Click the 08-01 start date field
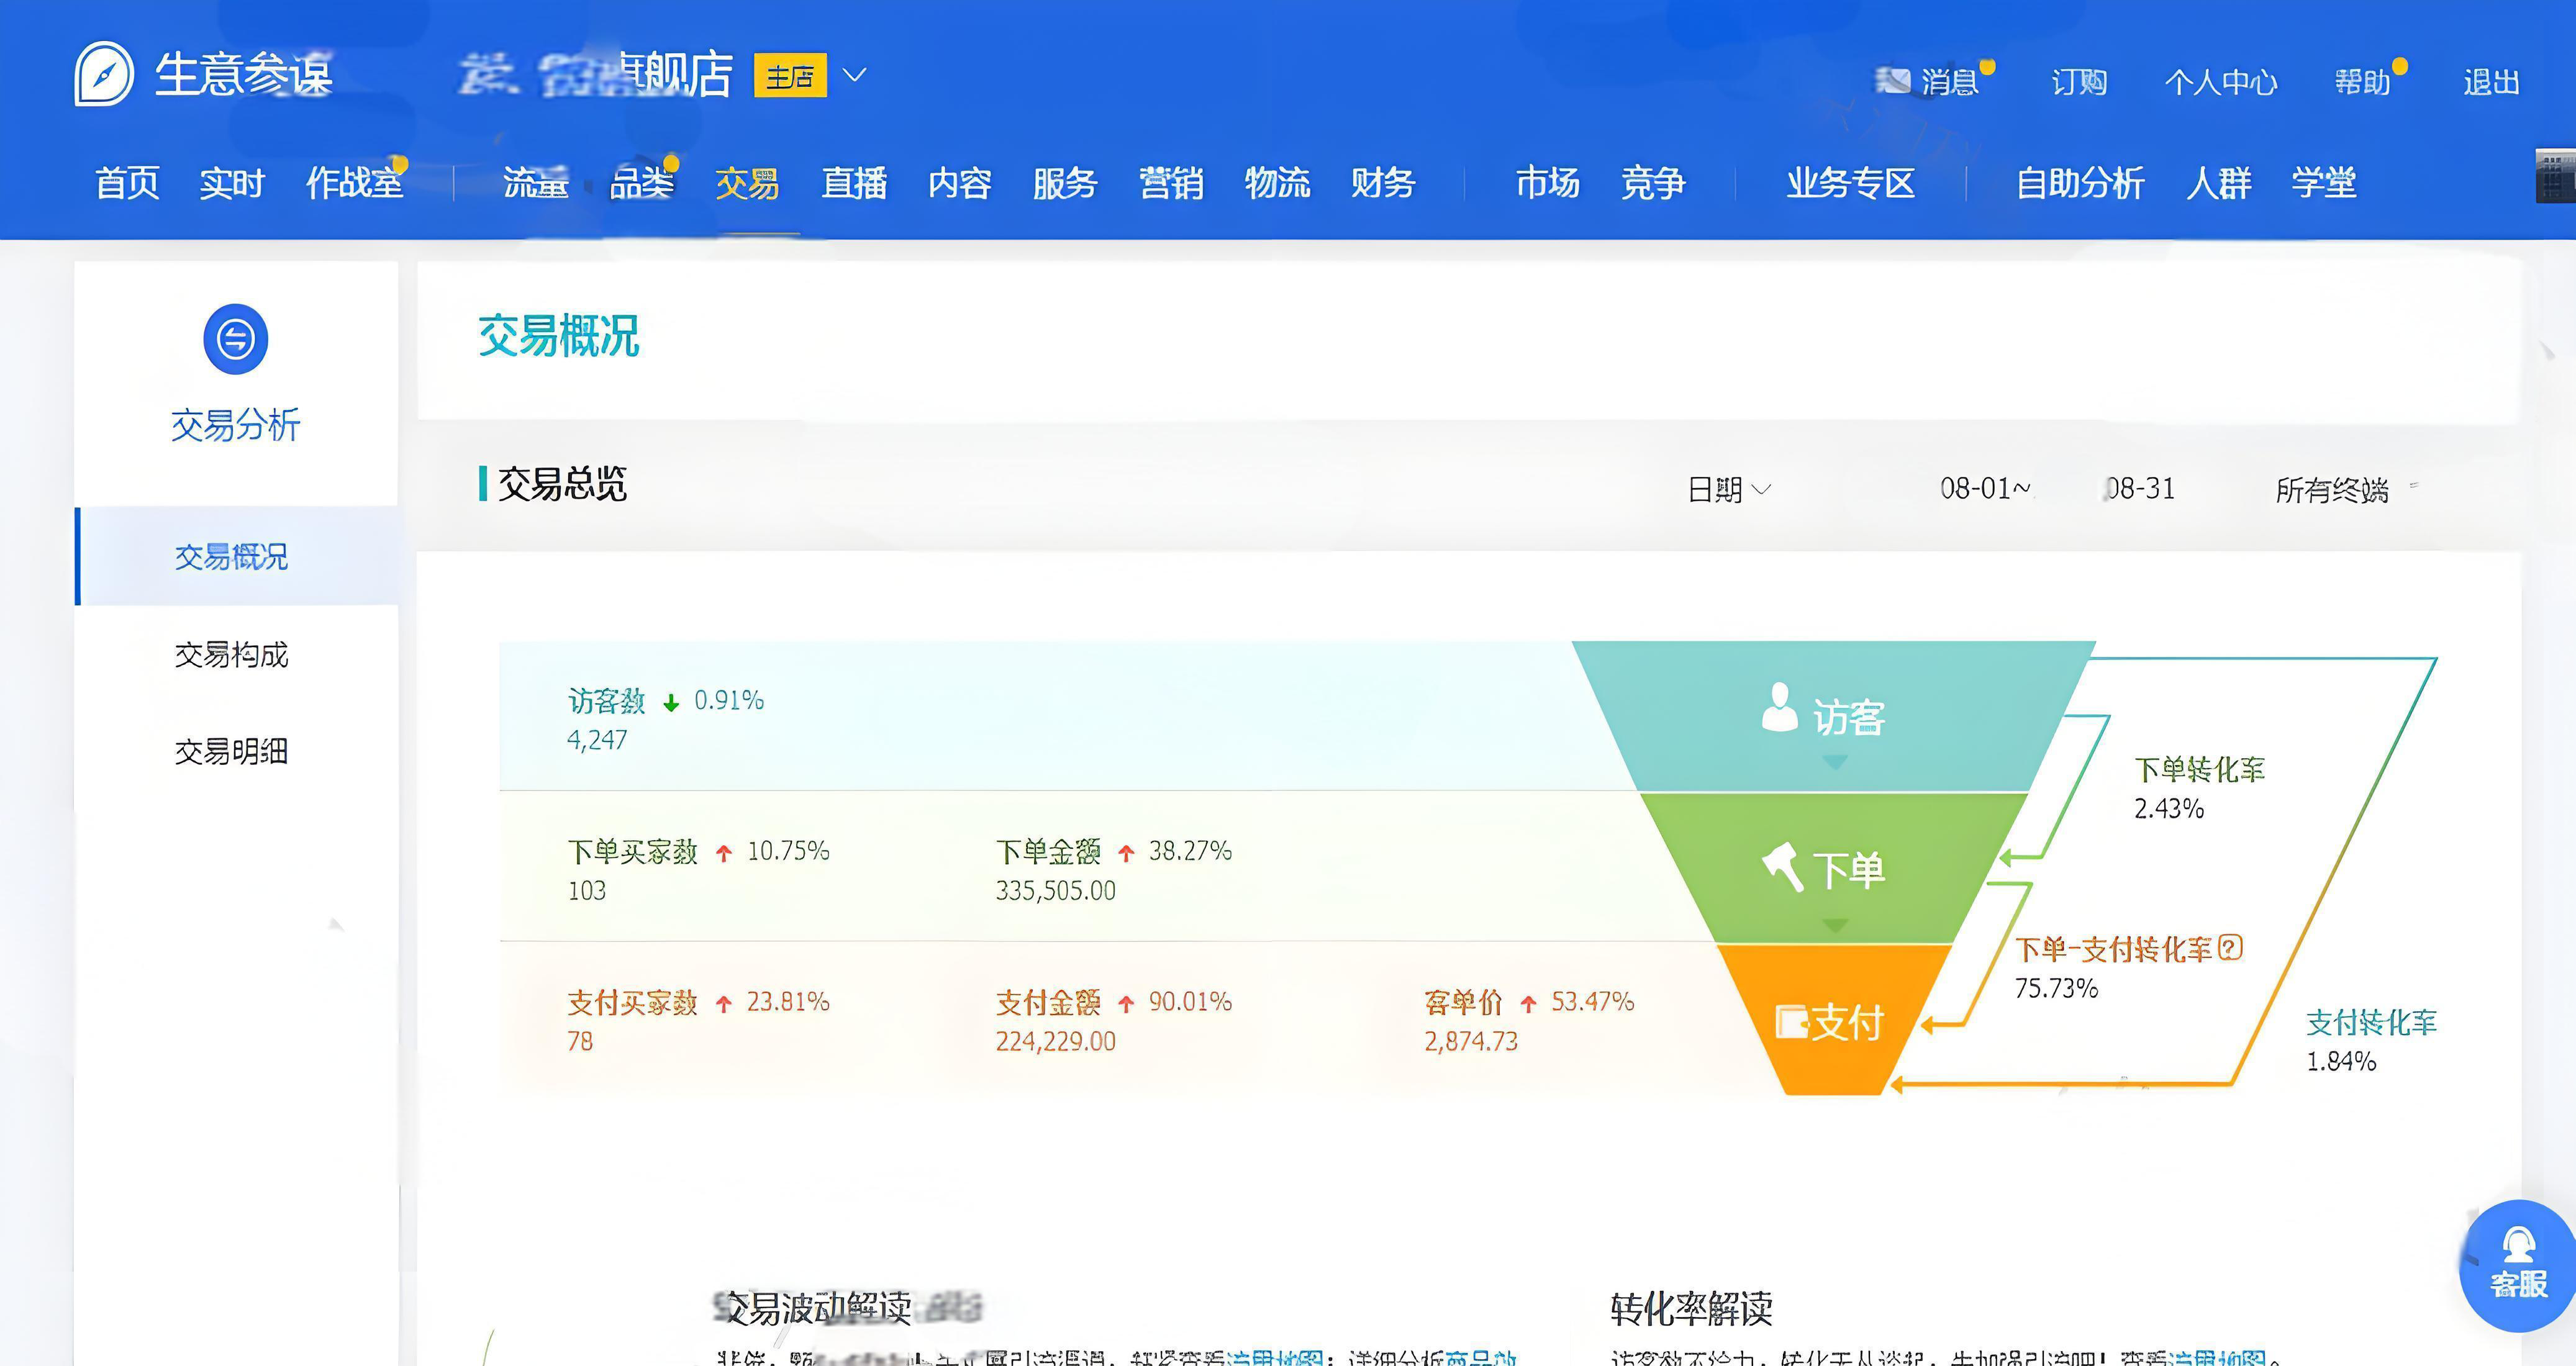 point(1985,488)
